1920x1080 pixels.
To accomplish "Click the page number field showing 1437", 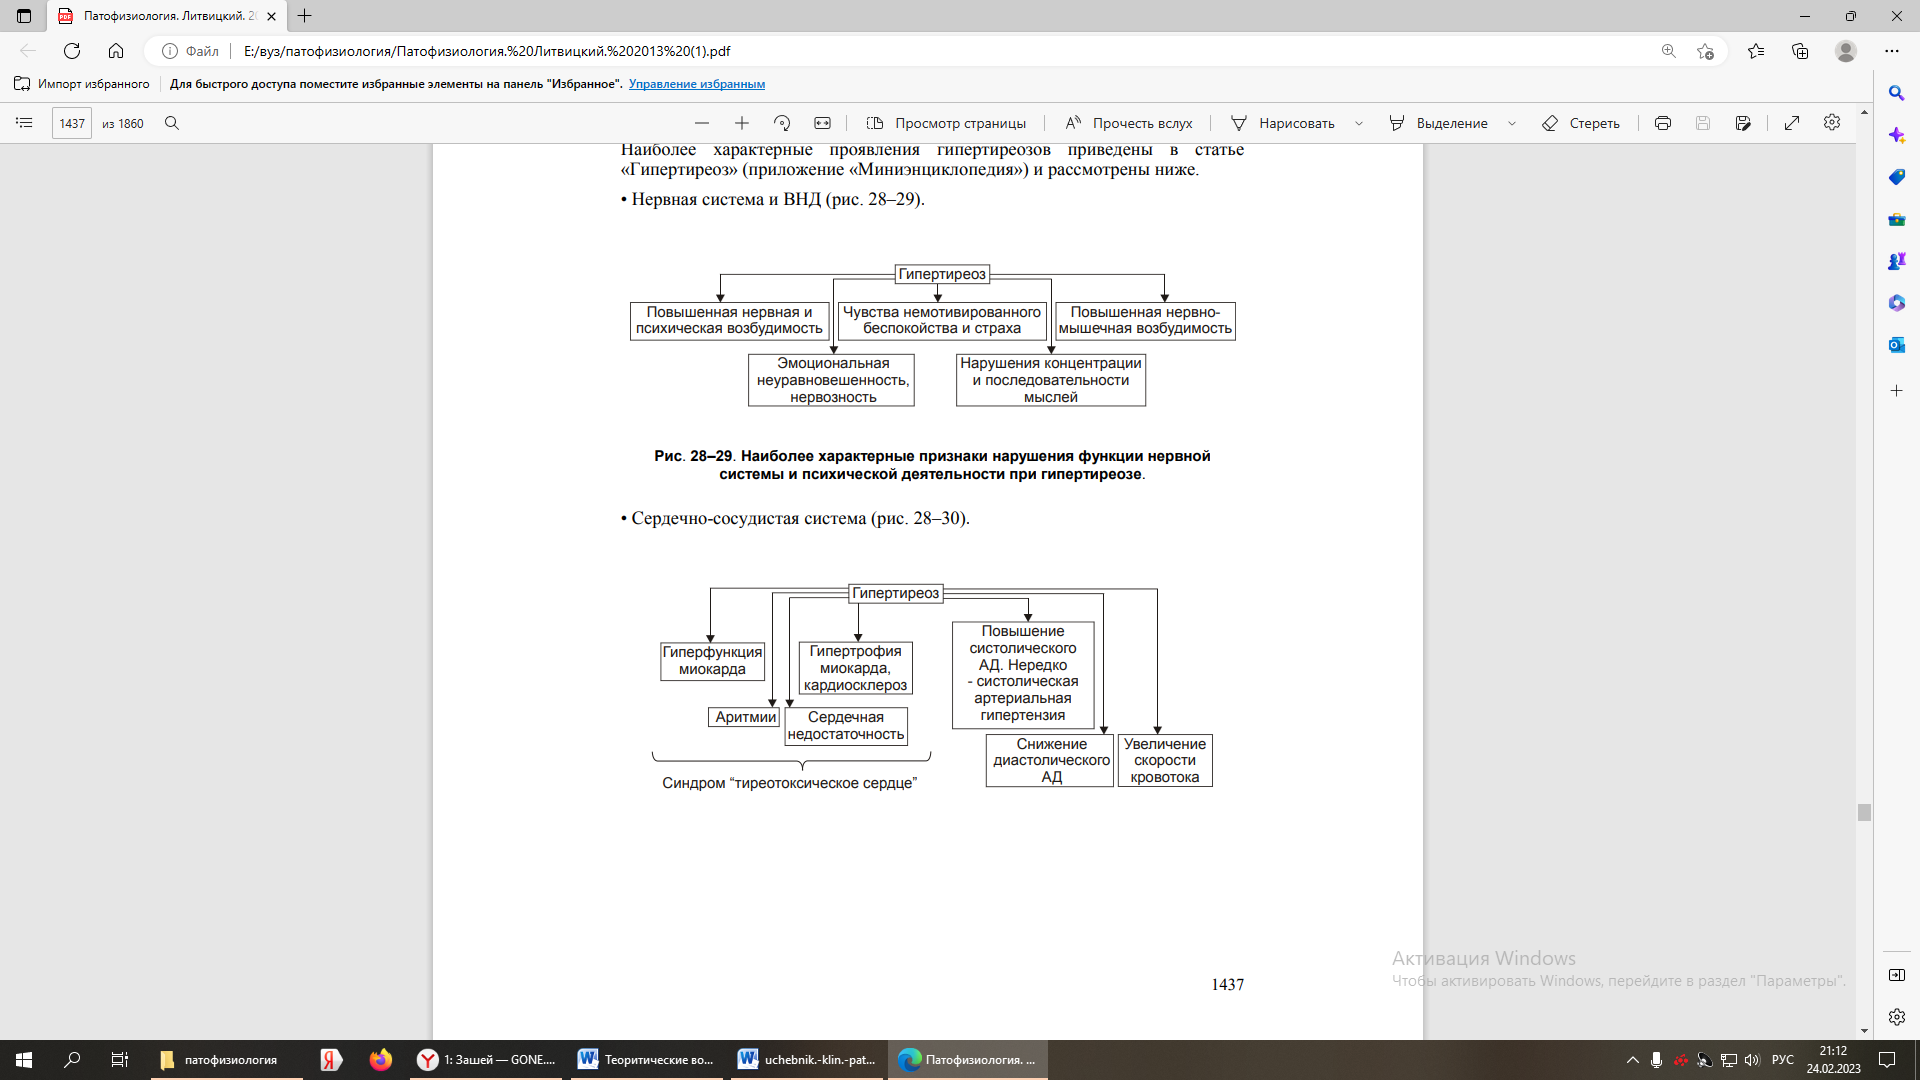I will click(x=72, y=123).
